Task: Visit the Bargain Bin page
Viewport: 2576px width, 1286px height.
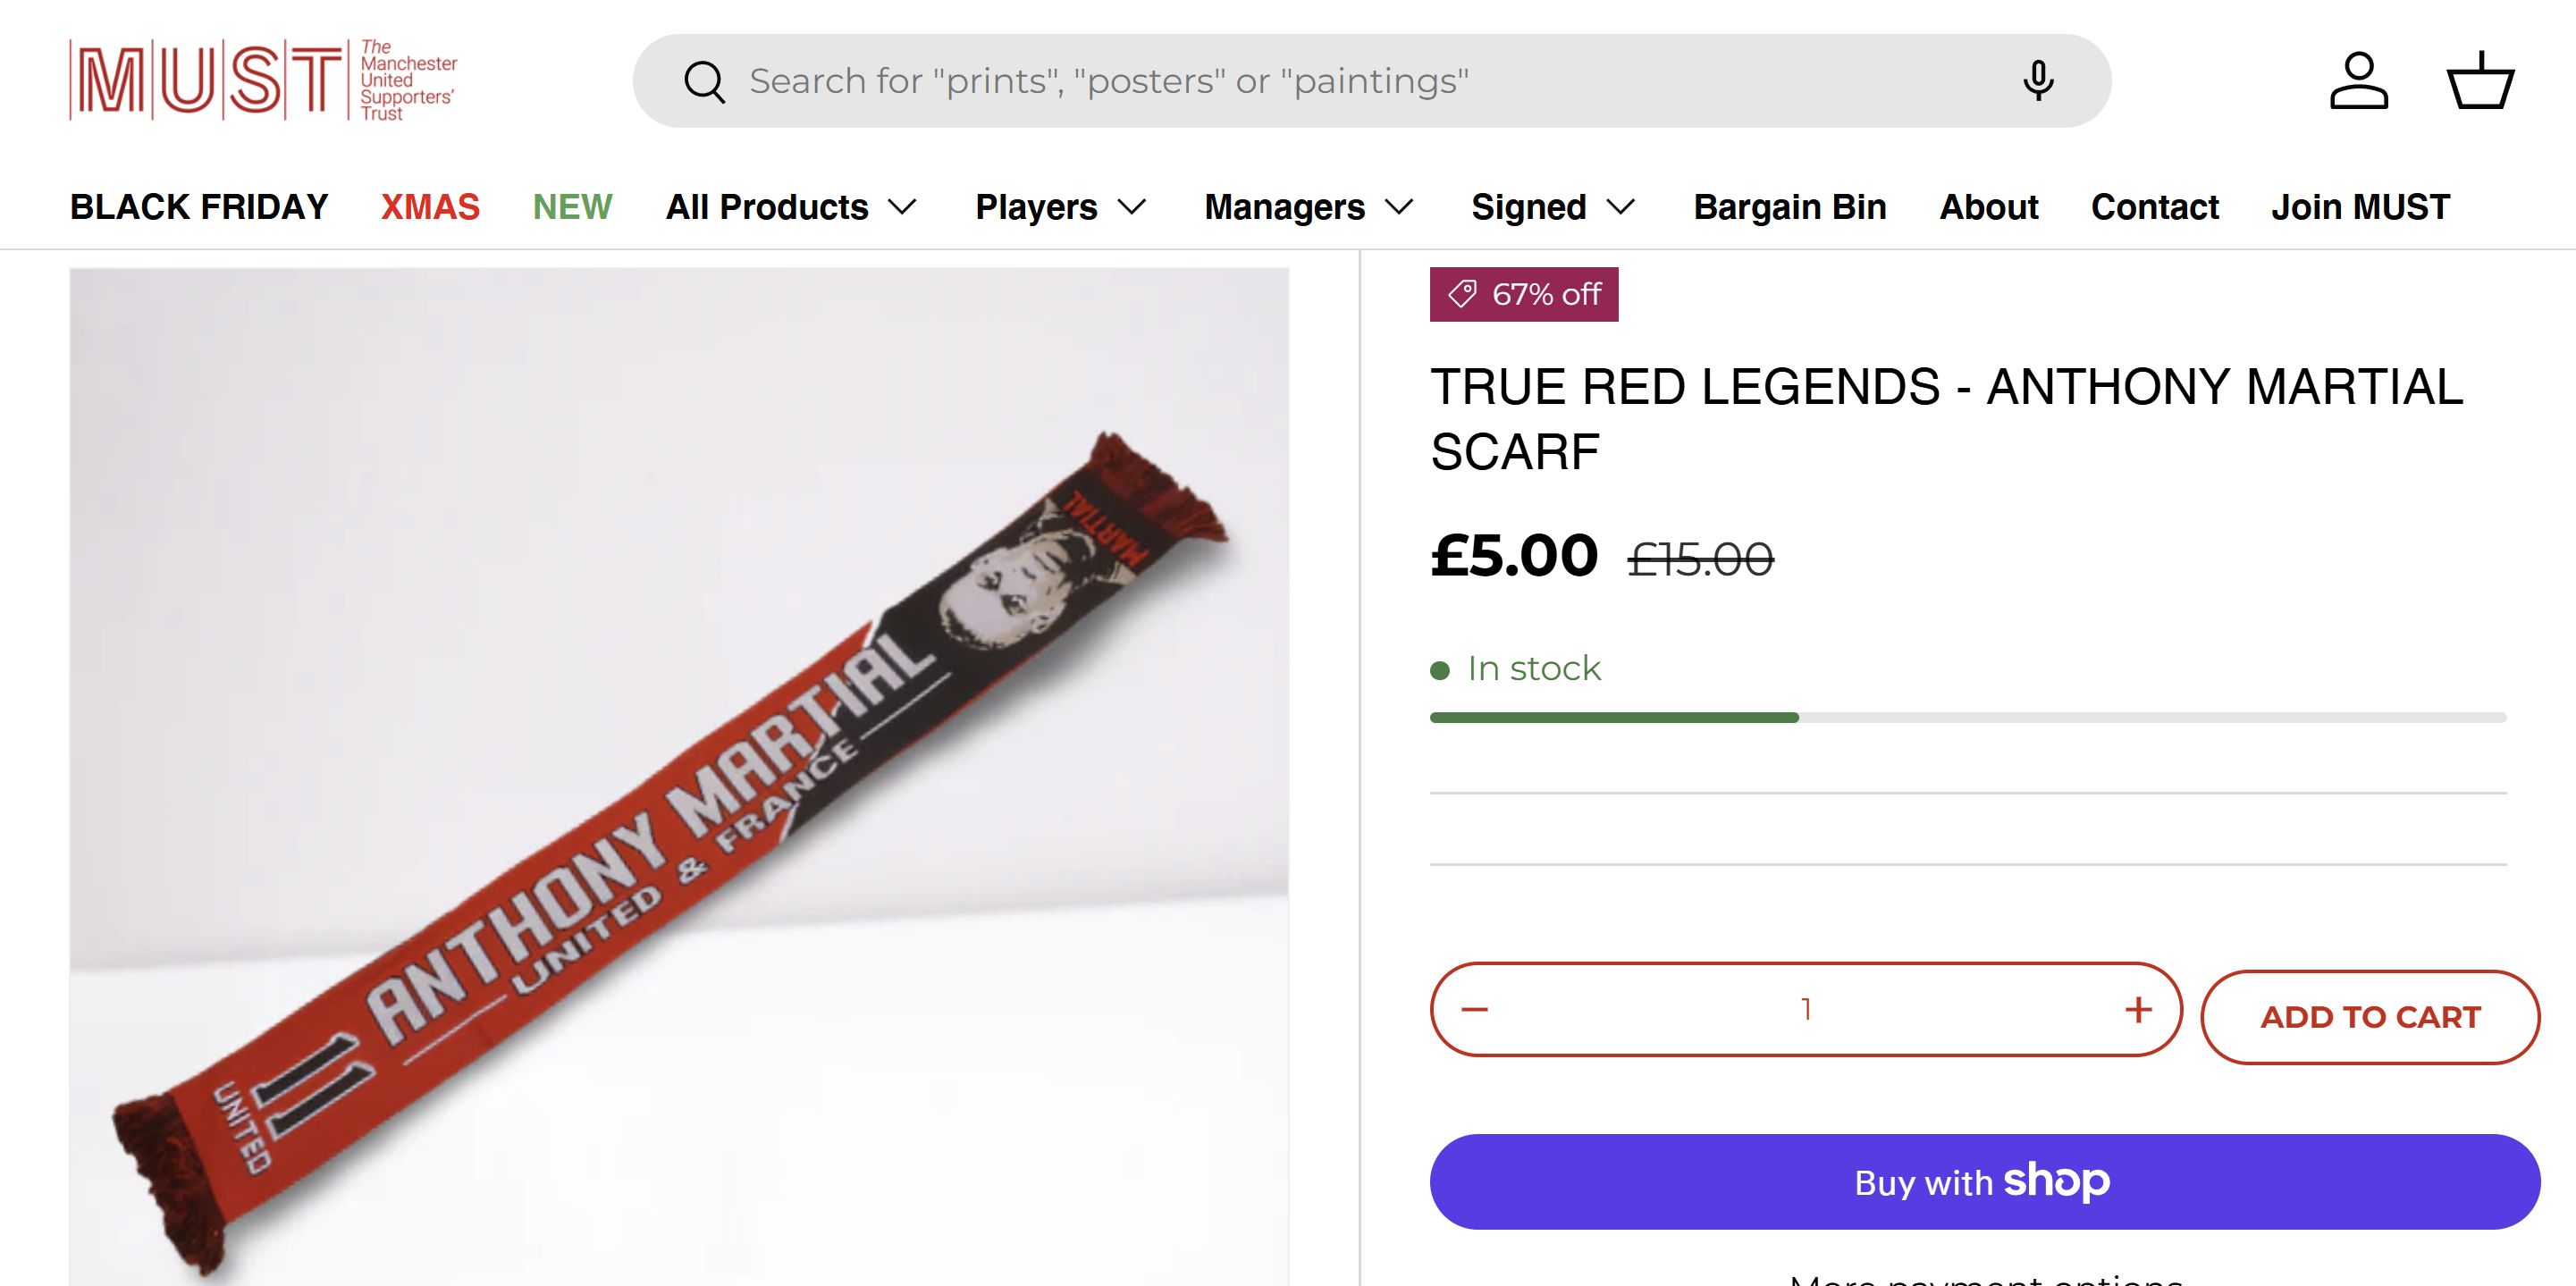Action: coord(1789,207)
